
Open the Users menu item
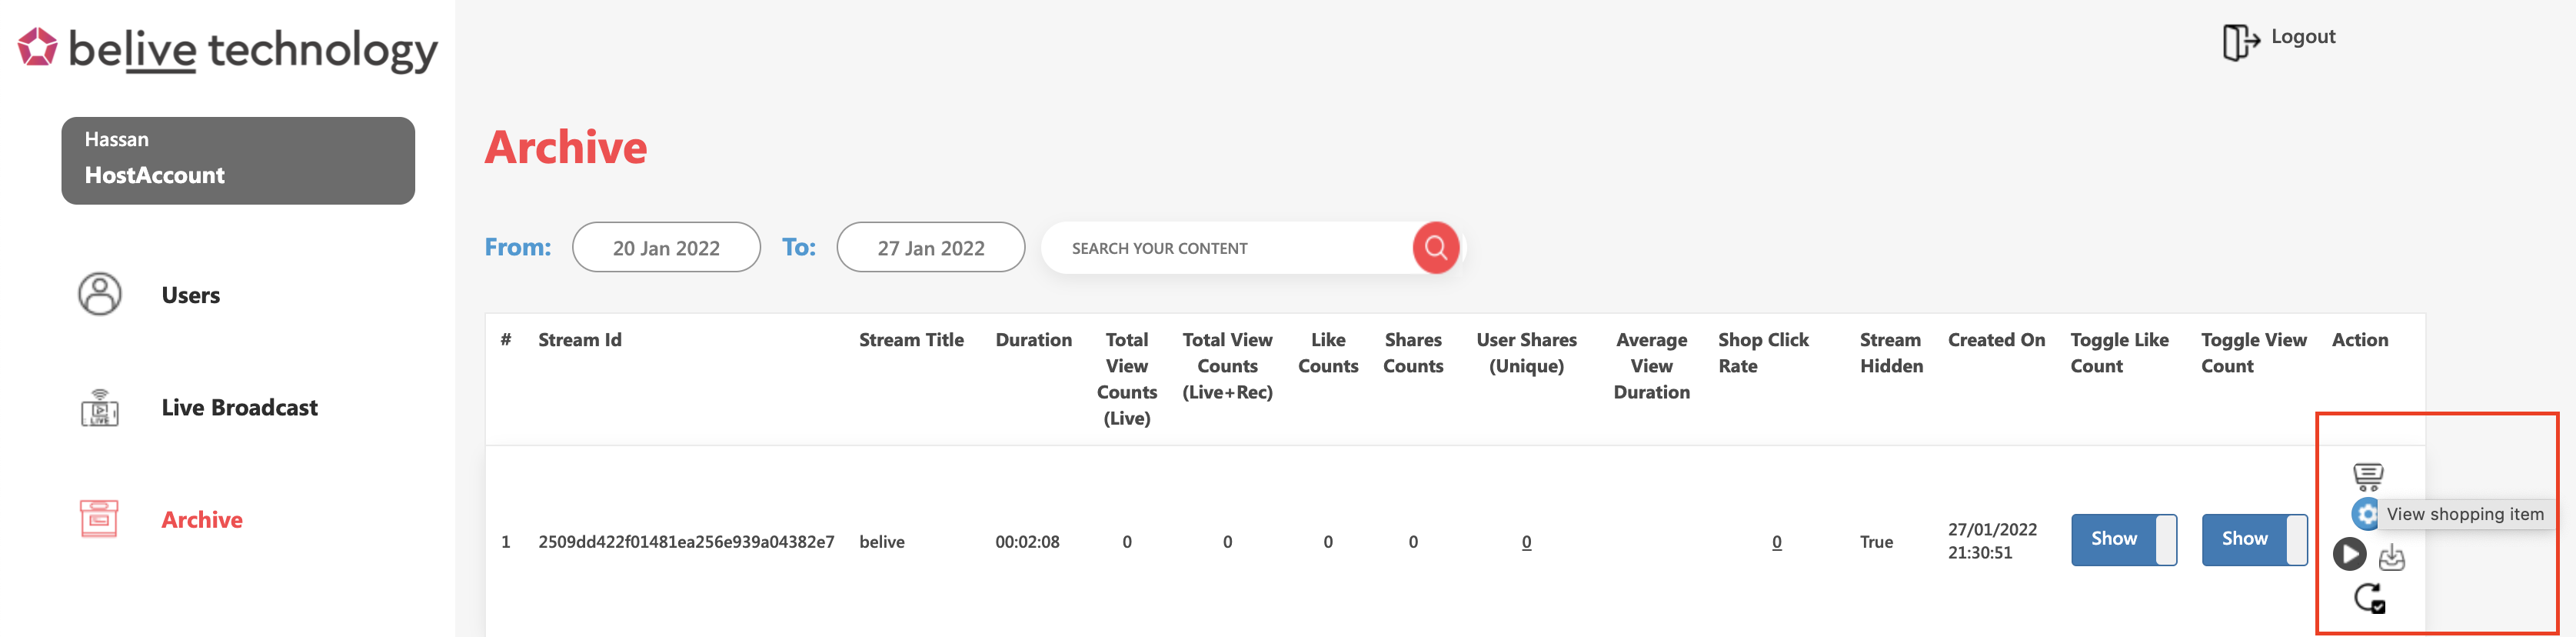(x=190, y=295)
